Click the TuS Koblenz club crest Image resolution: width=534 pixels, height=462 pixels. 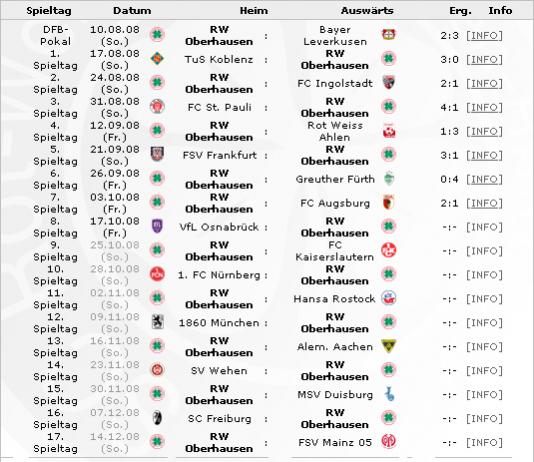click(157, 59)
